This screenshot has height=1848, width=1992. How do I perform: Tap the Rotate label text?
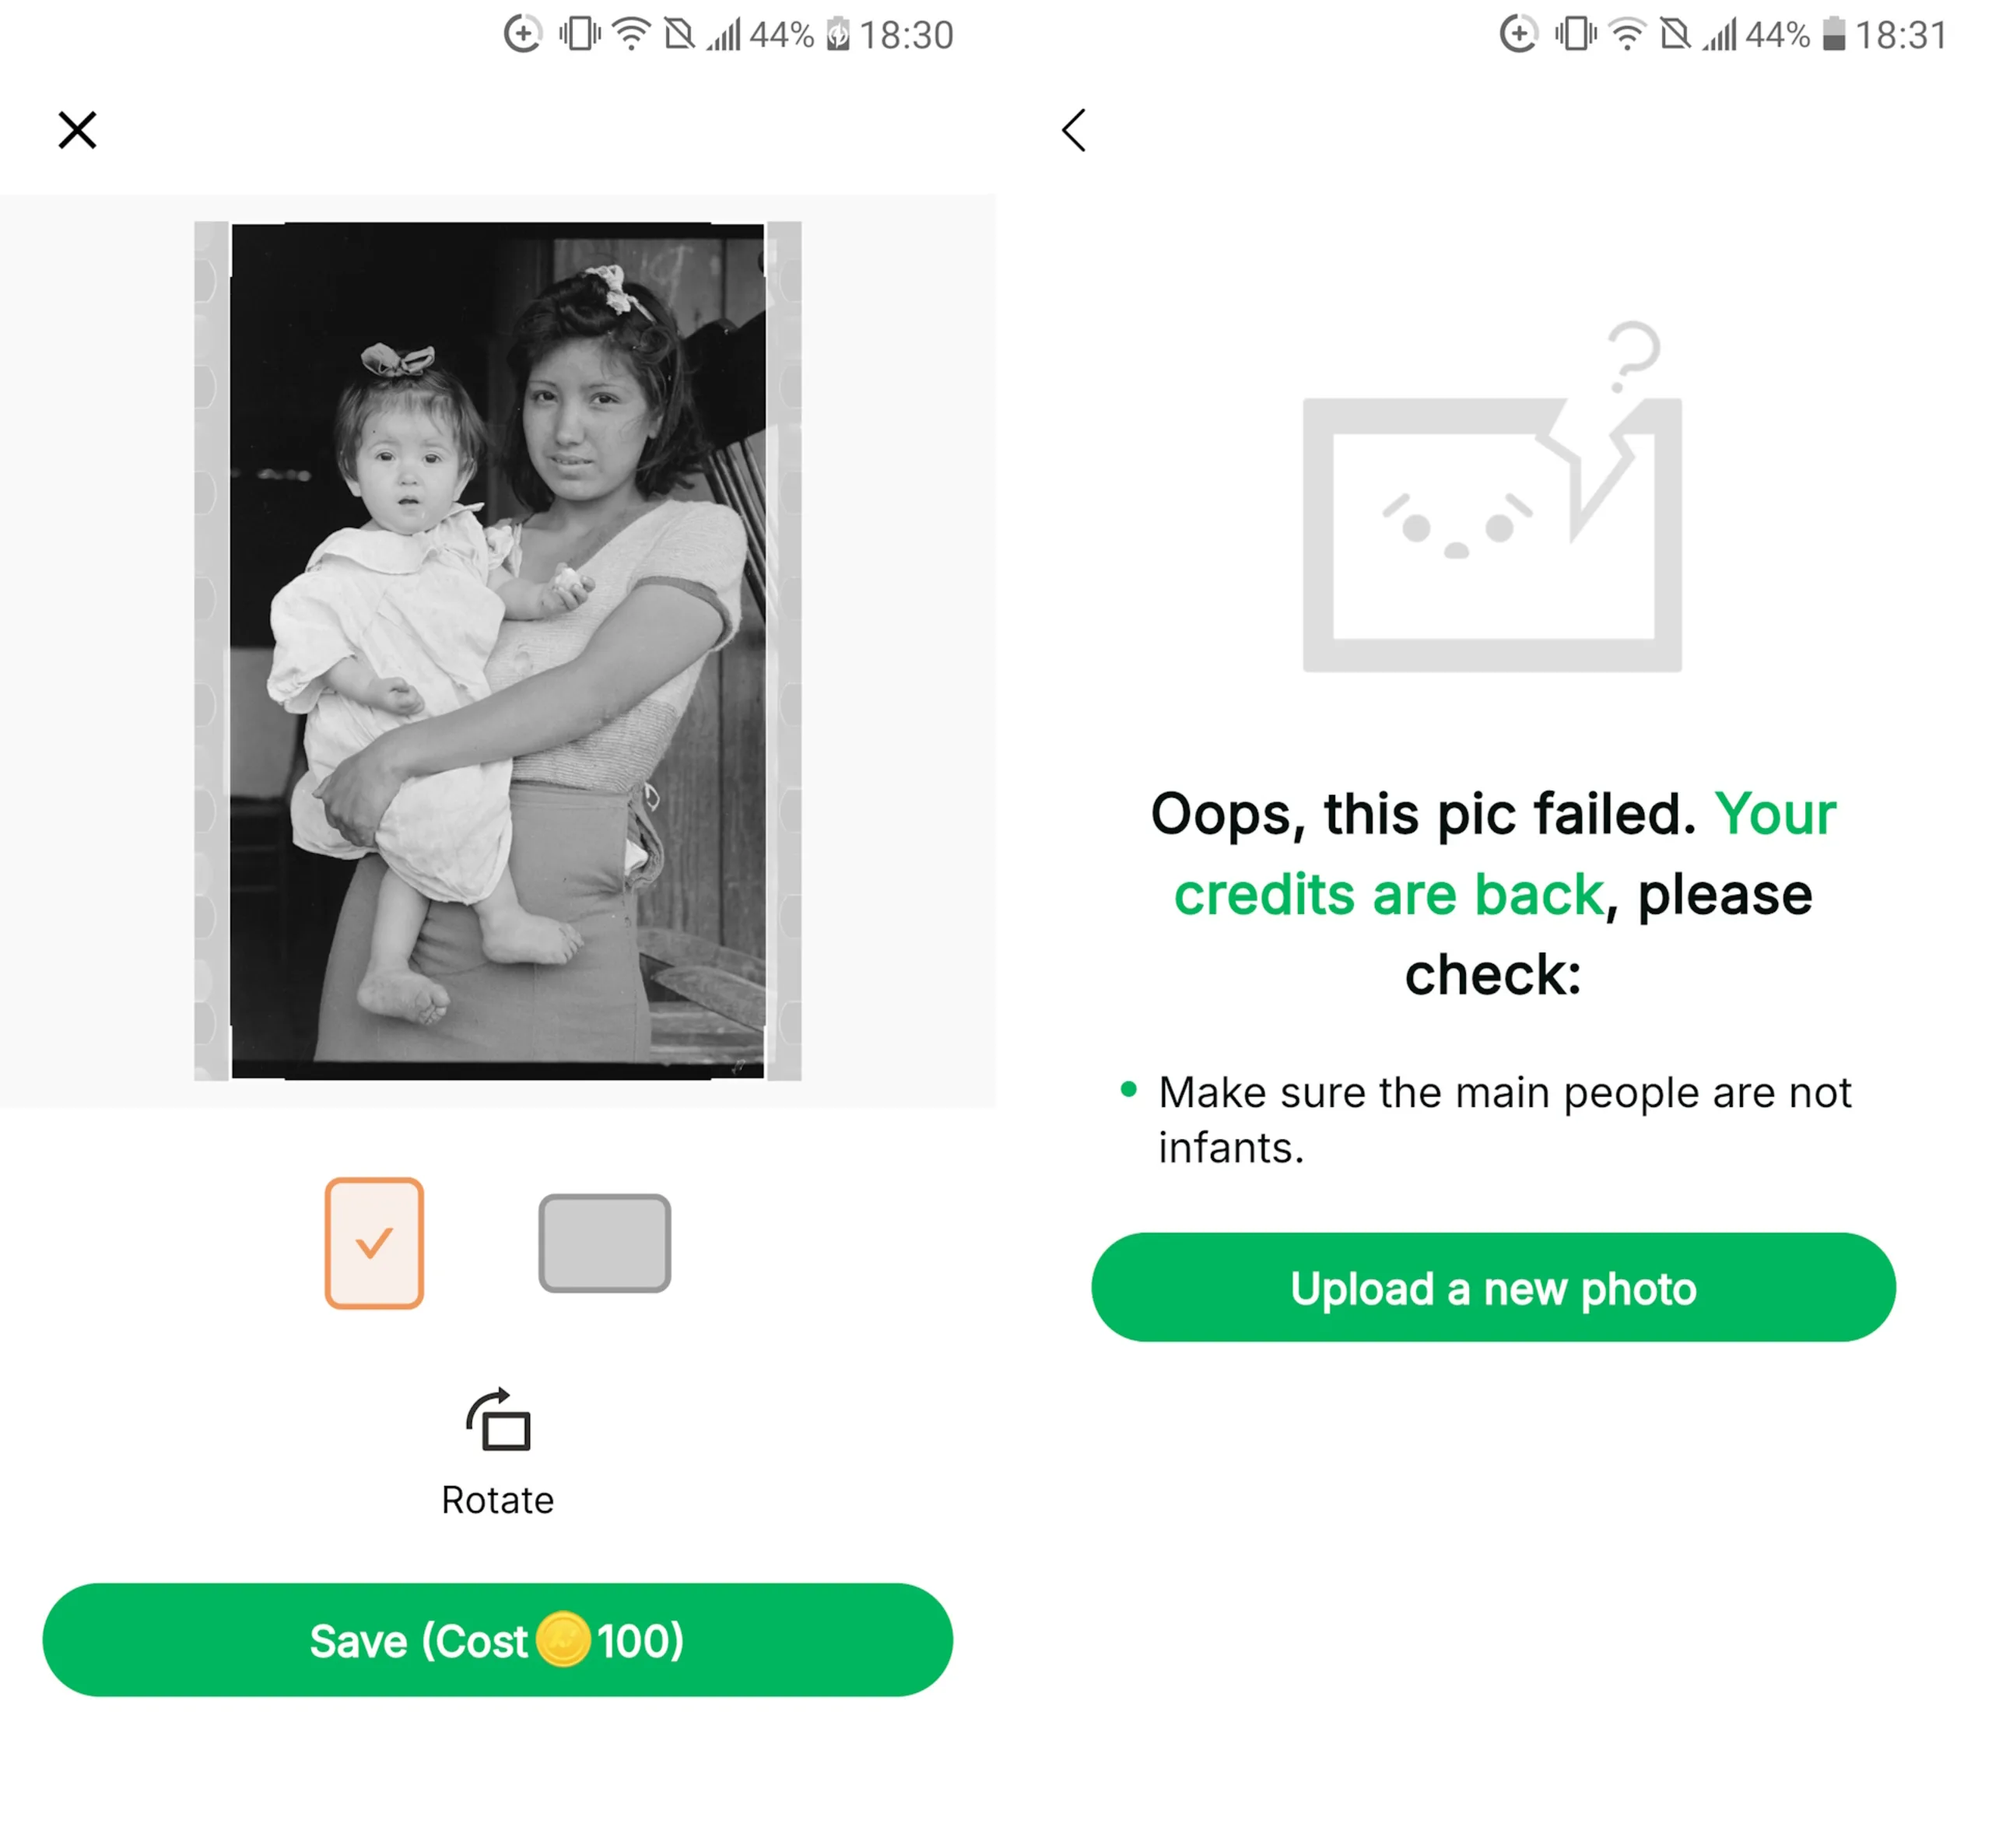tap(498, 1500)
